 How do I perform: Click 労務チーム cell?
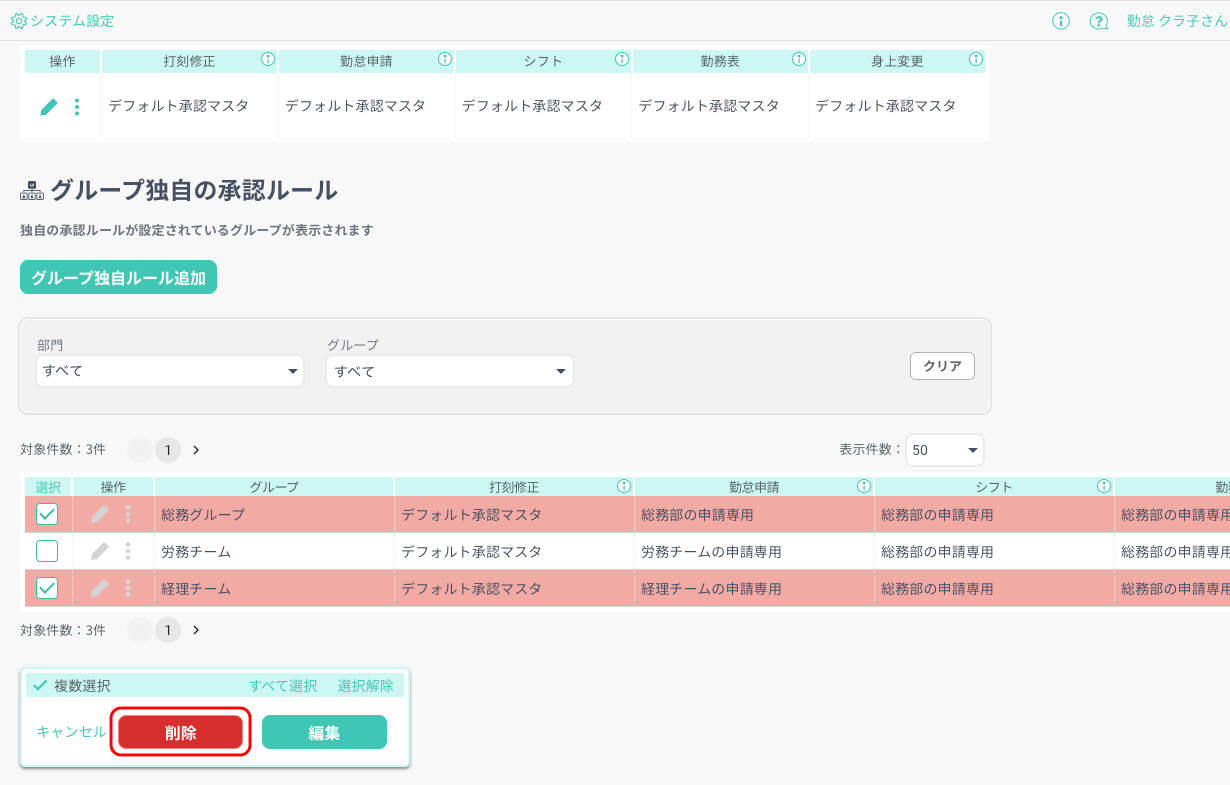click(x=274, y=551)
